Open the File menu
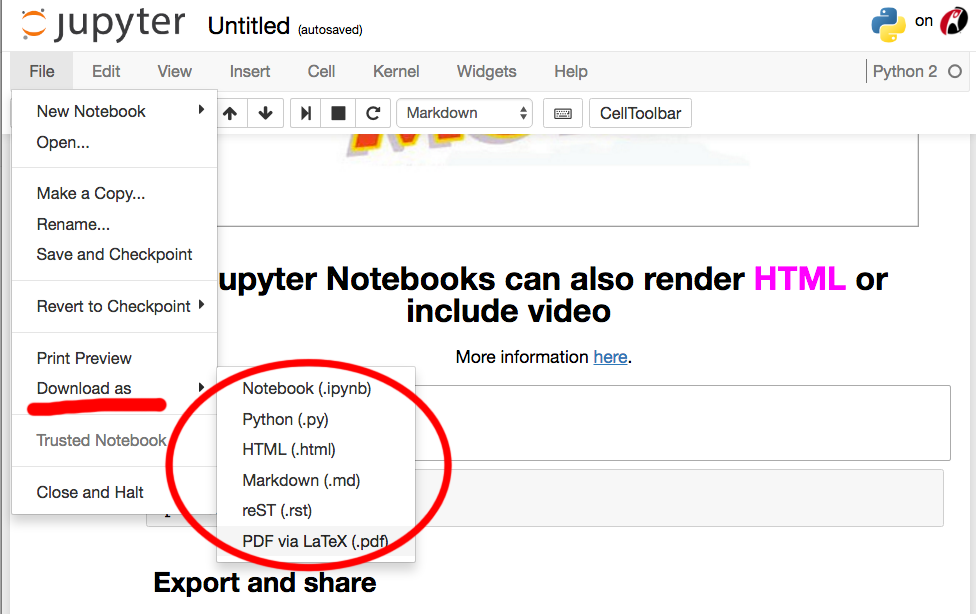The height and width of the screenshot is (614, 976). point(42,72)
